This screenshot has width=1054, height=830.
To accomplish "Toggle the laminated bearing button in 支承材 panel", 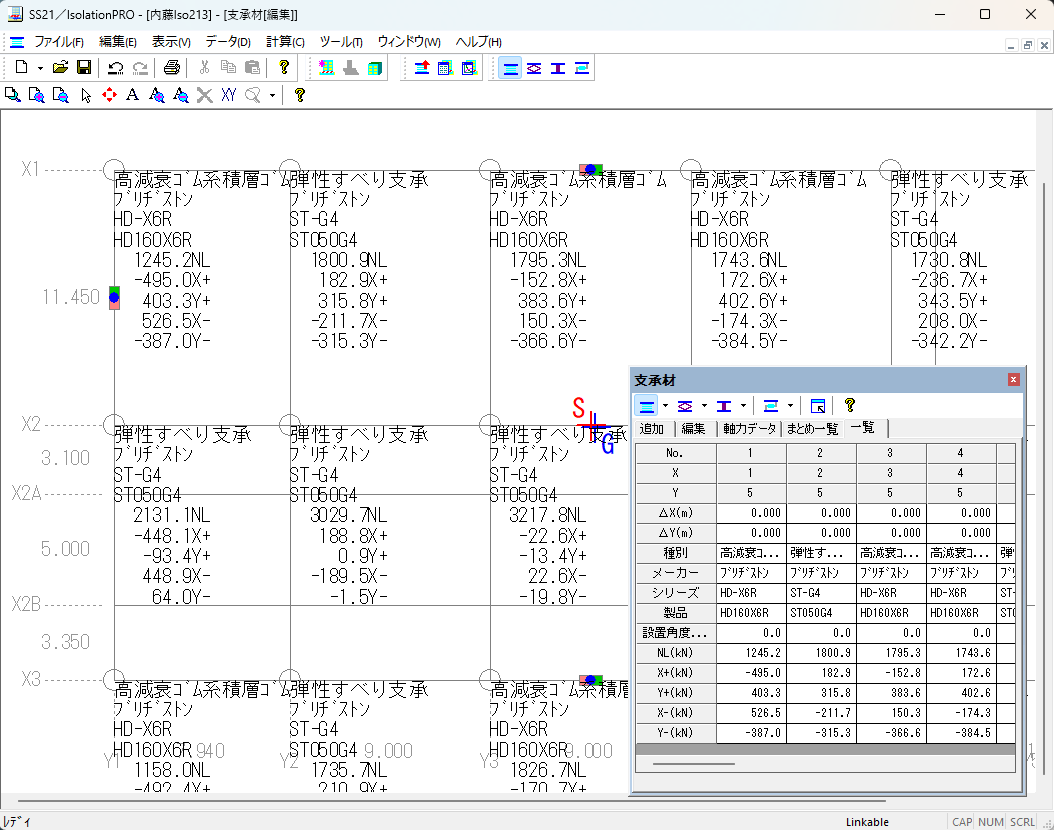I will (647, 406).
